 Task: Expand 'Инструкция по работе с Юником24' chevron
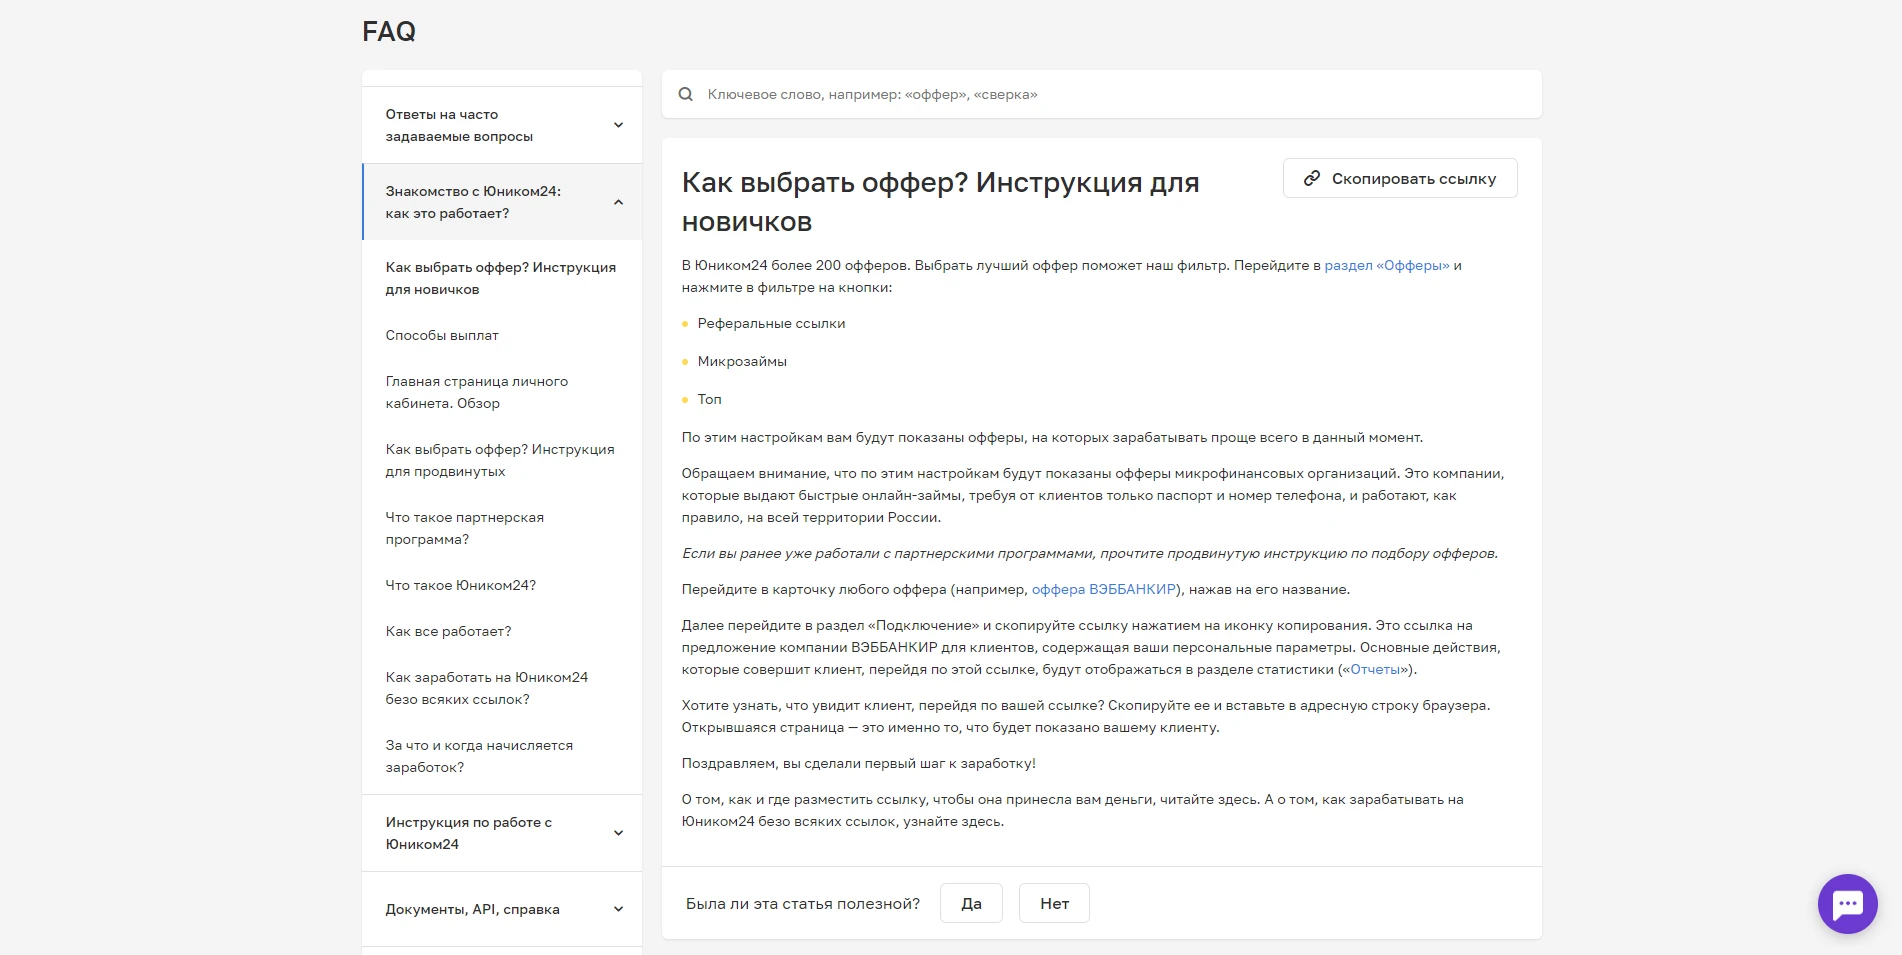618,833
